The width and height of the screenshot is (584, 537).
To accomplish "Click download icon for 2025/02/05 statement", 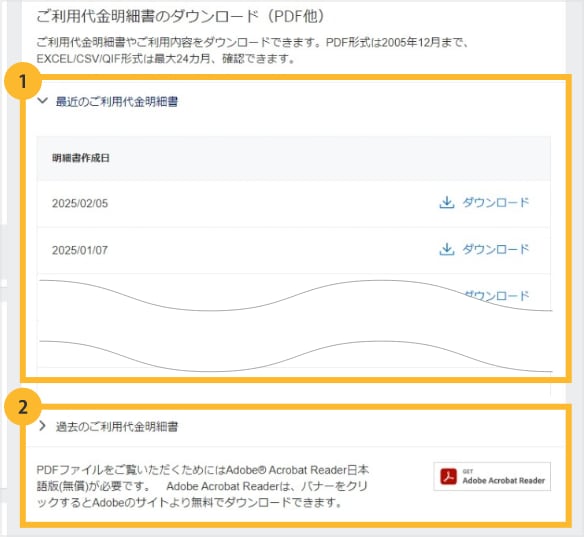I will [447, 203].
